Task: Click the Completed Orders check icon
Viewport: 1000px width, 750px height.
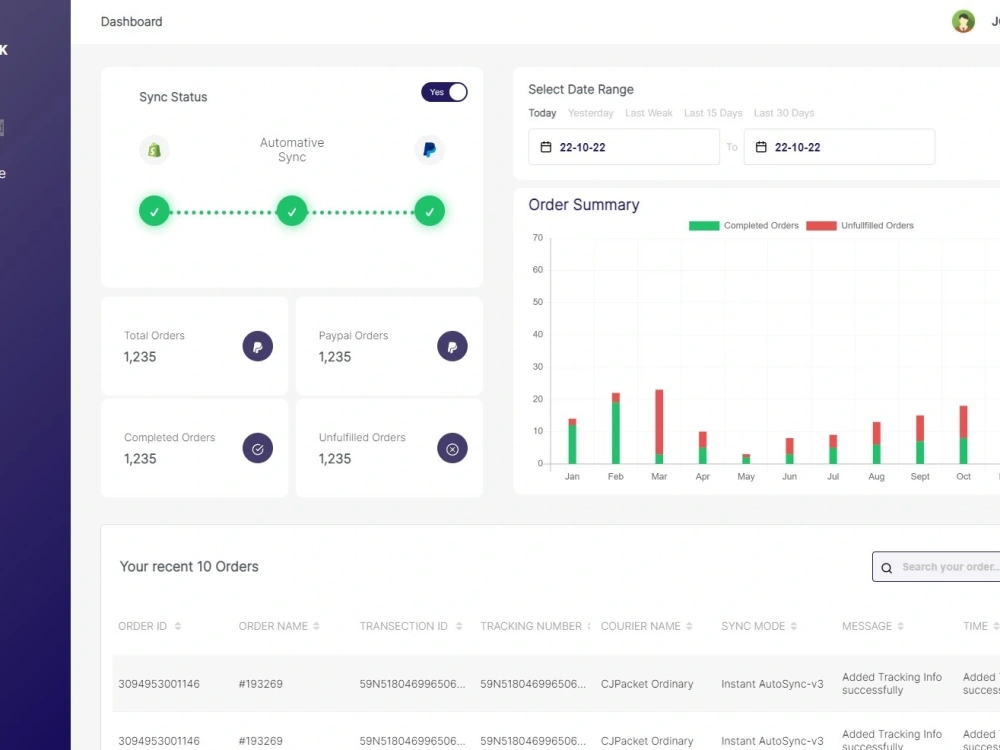Action: click(x=258, y=448)
